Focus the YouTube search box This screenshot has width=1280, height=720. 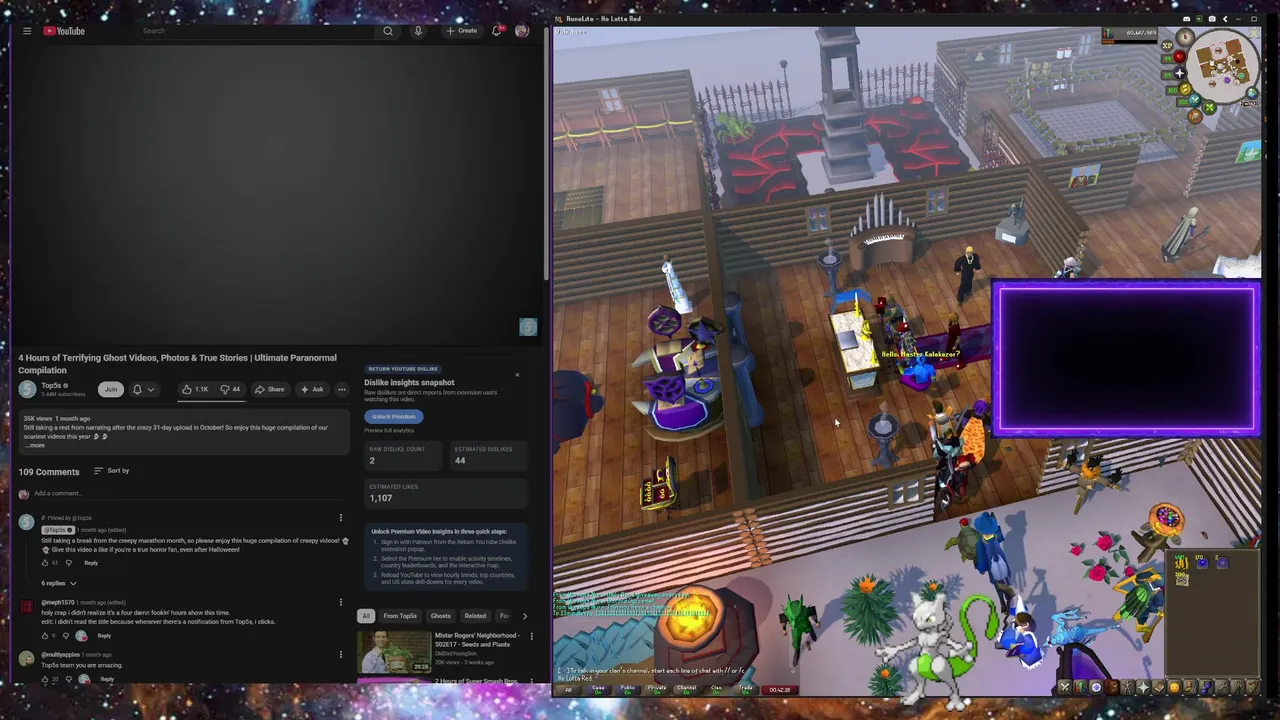point(257,31)
